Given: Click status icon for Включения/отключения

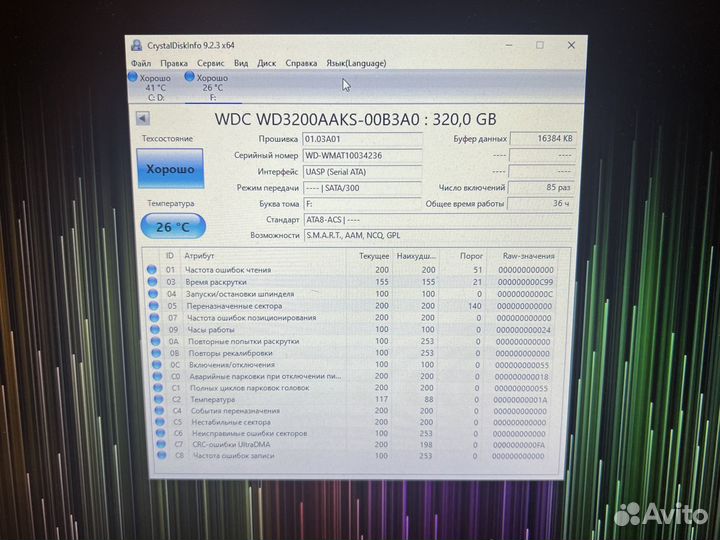Looking at the screenshot, I should click(x=157, y=365).
